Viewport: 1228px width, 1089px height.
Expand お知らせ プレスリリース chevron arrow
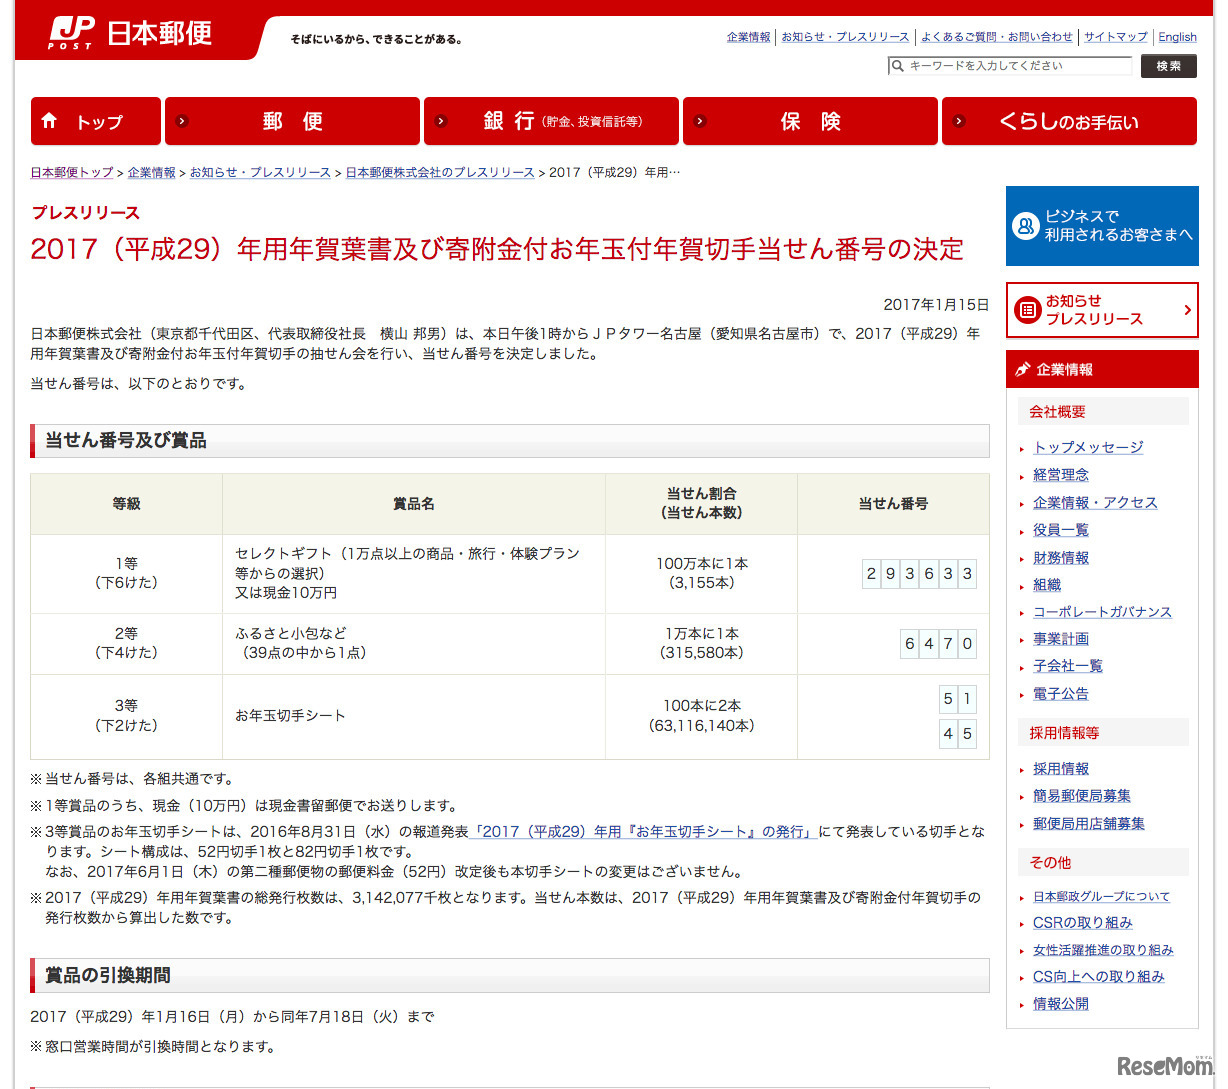[x=1187, y=310]
